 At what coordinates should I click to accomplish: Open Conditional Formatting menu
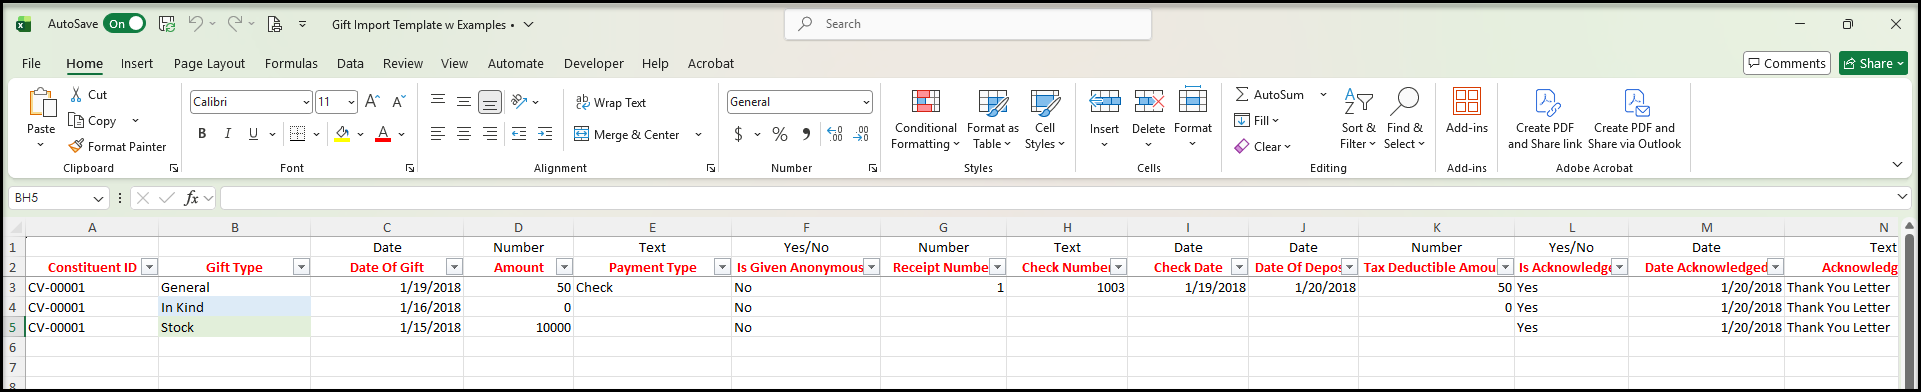(x=925, y=119)
